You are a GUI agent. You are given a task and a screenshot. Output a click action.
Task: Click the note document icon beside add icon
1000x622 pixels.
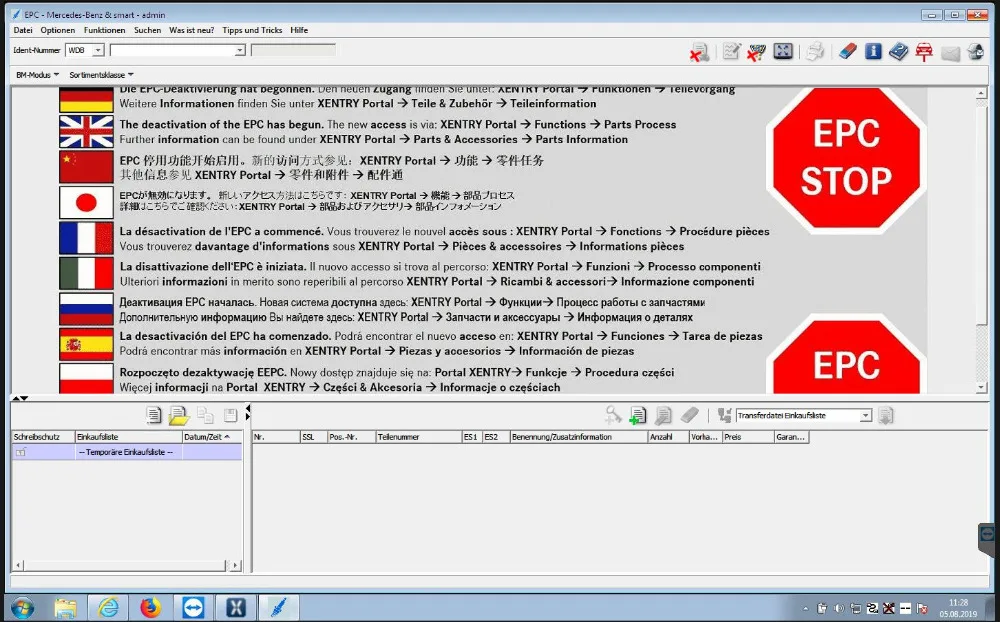tap(663, 415)
